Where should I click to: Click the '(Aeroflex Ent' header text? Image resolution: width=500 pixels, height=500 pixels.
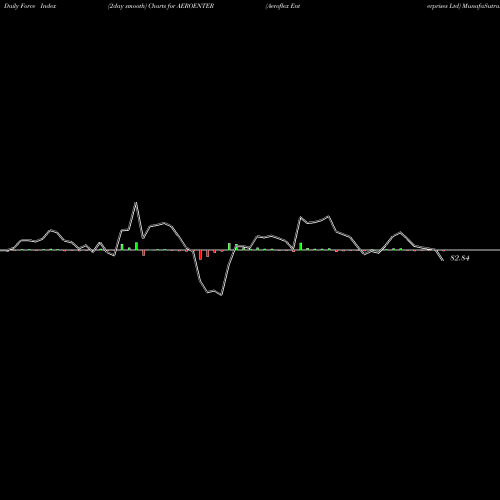(x=283, y=6)
